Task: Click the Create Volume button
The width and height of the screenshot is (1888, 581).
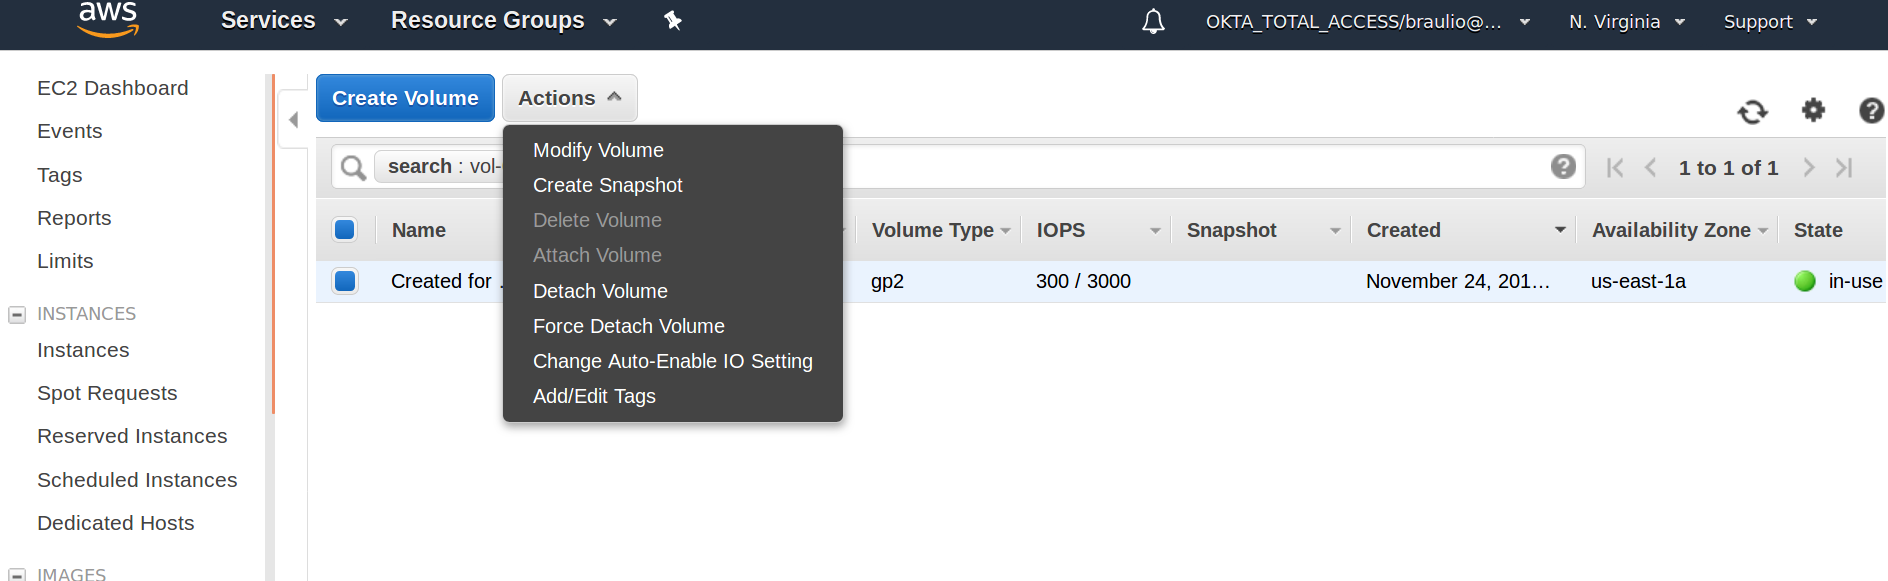Action: pos(405,98)
